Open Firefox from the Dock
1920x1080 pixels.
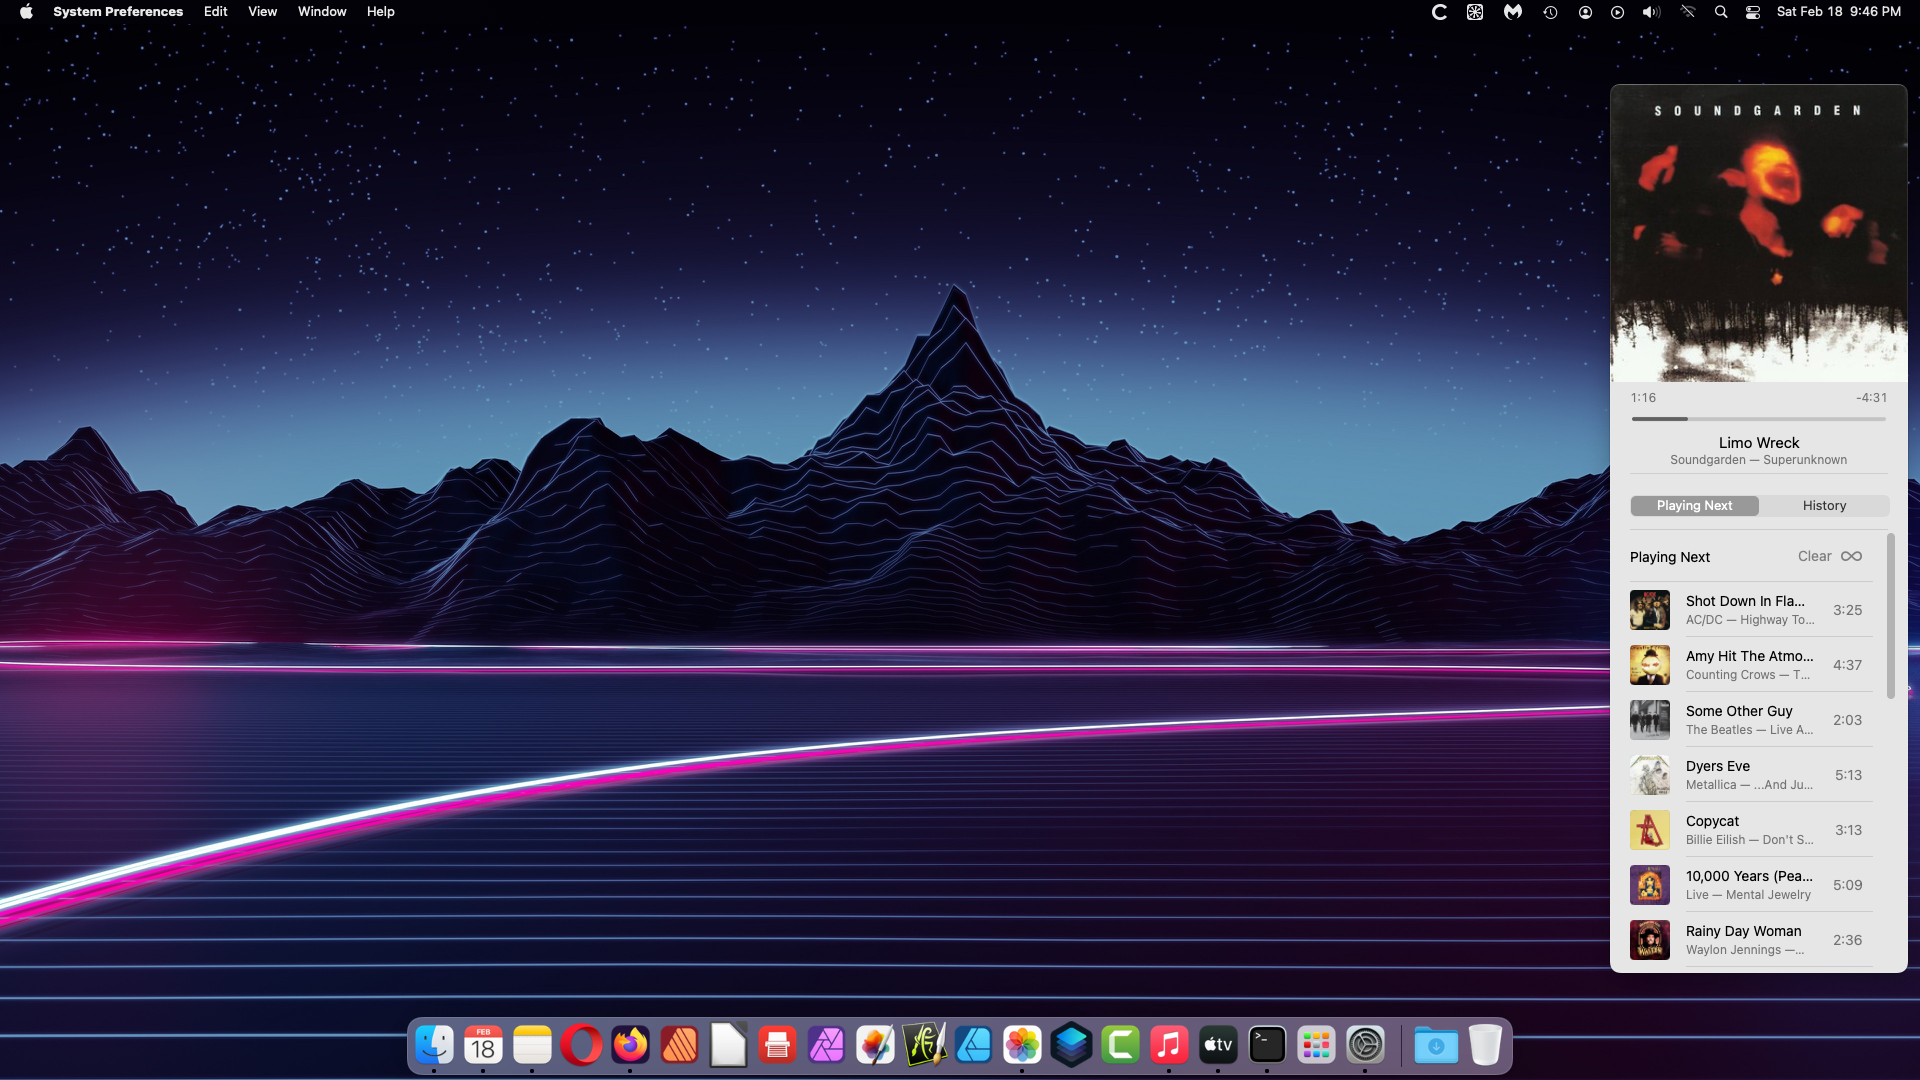click(630, 1045)
